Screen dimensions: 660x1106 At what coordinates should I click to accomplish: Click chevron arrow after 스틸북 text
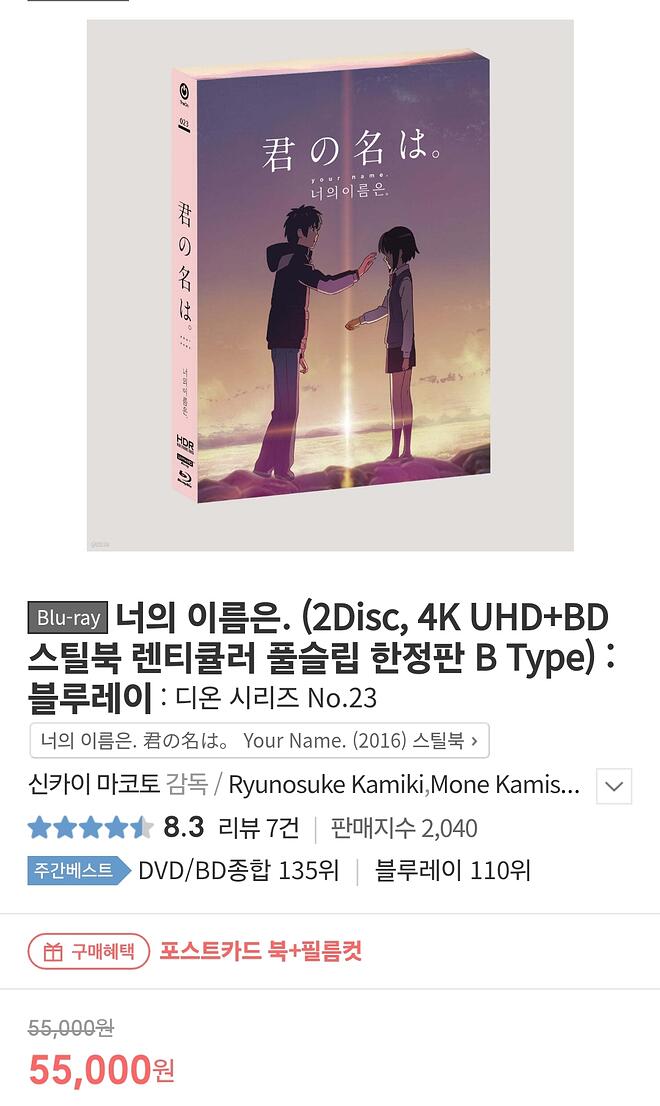(475, 741)
